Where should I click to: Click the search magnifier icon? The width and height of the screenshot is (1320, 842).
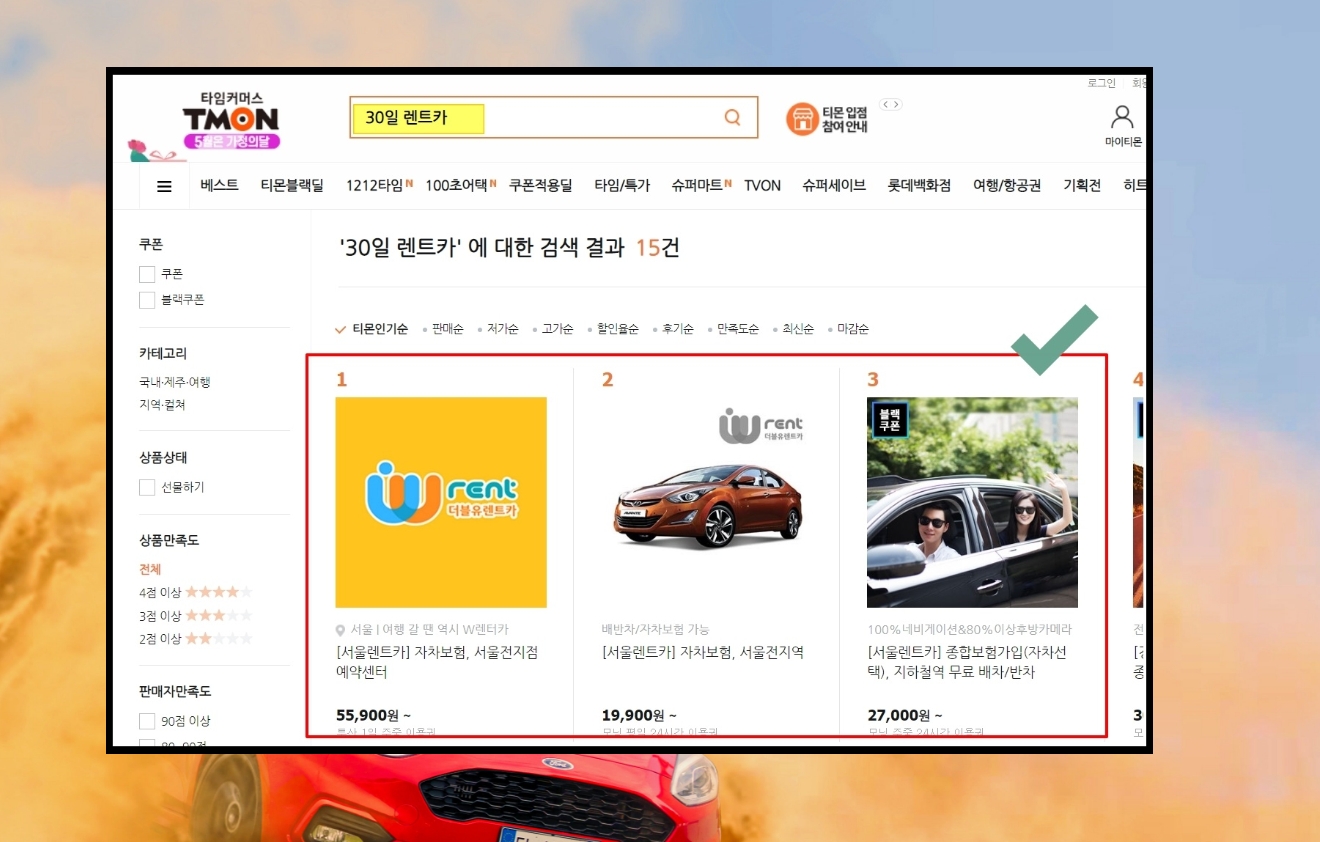point(733,118)
